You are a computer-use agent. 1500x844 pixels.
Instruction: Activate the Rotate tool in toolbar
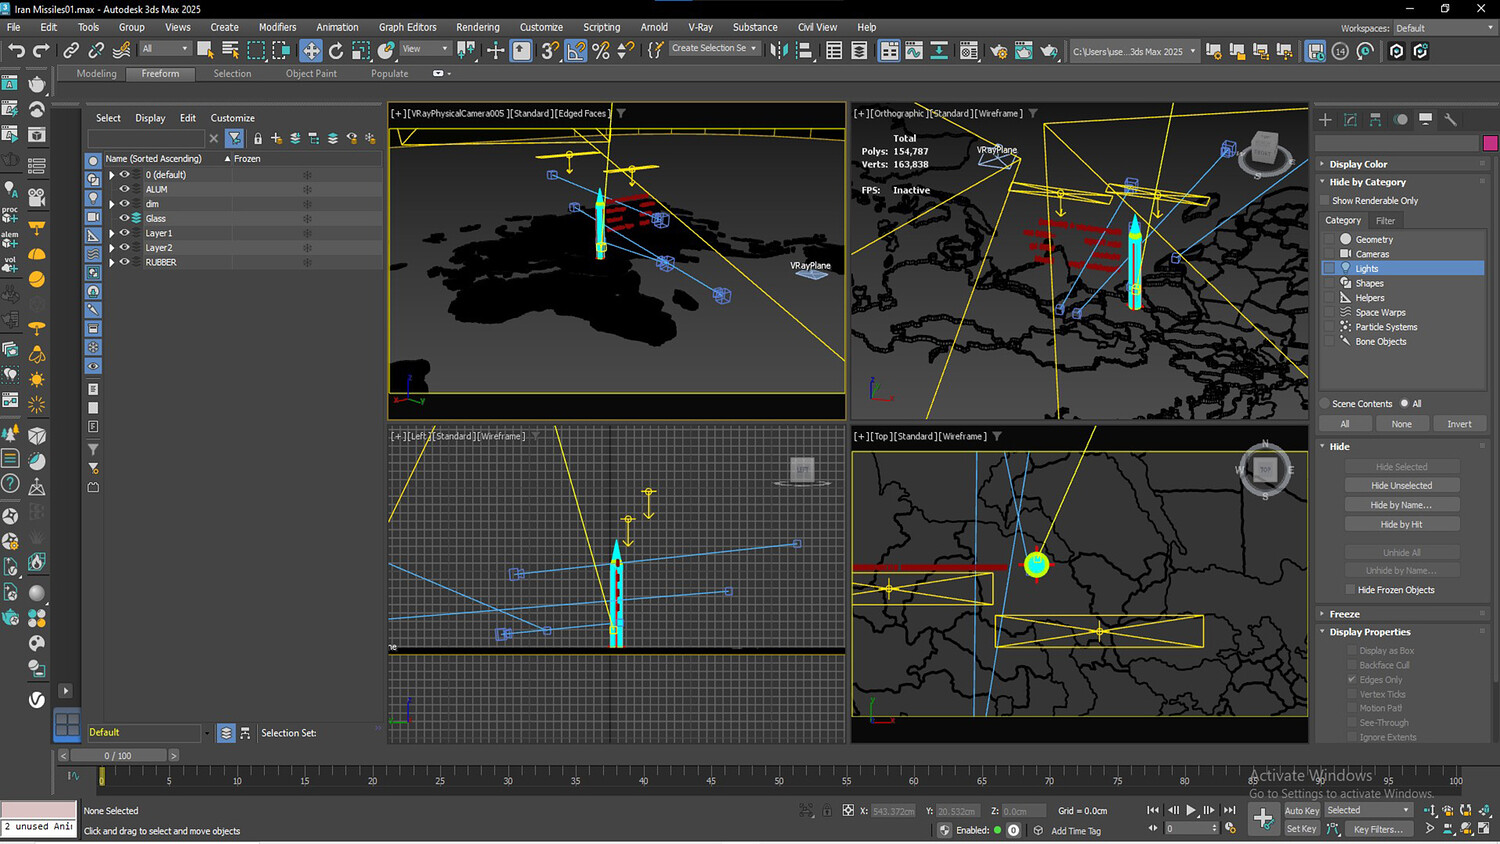coord(336,50)
